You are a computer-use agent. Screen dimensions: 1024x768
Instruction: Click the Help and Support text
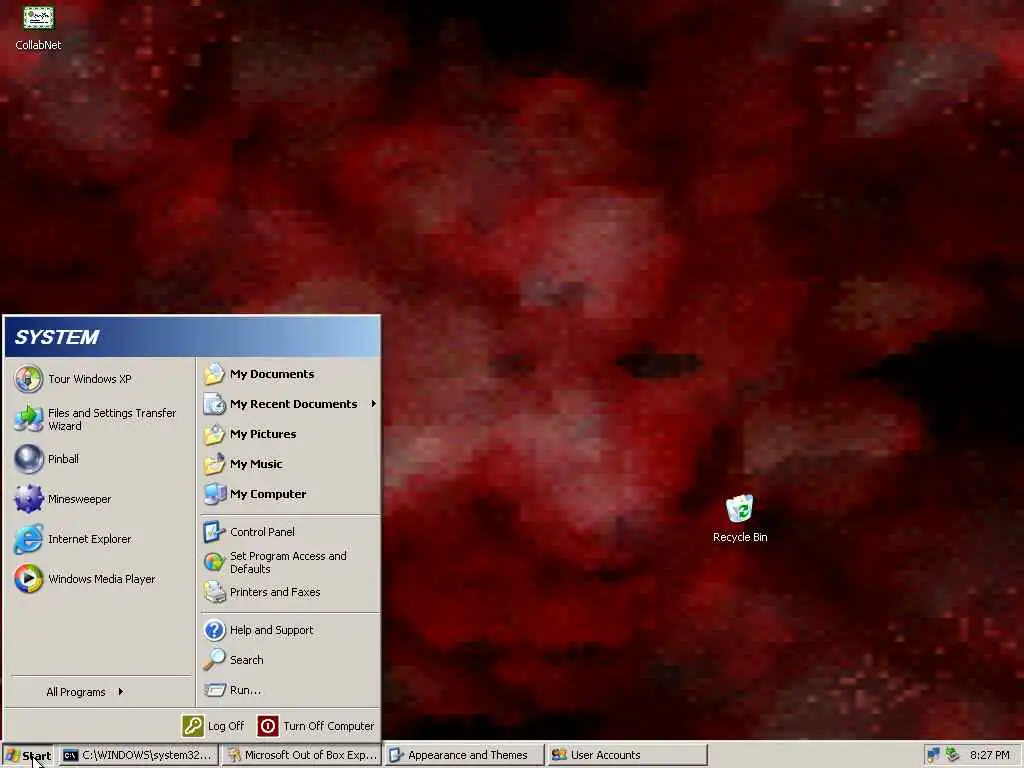coord(272,630)
